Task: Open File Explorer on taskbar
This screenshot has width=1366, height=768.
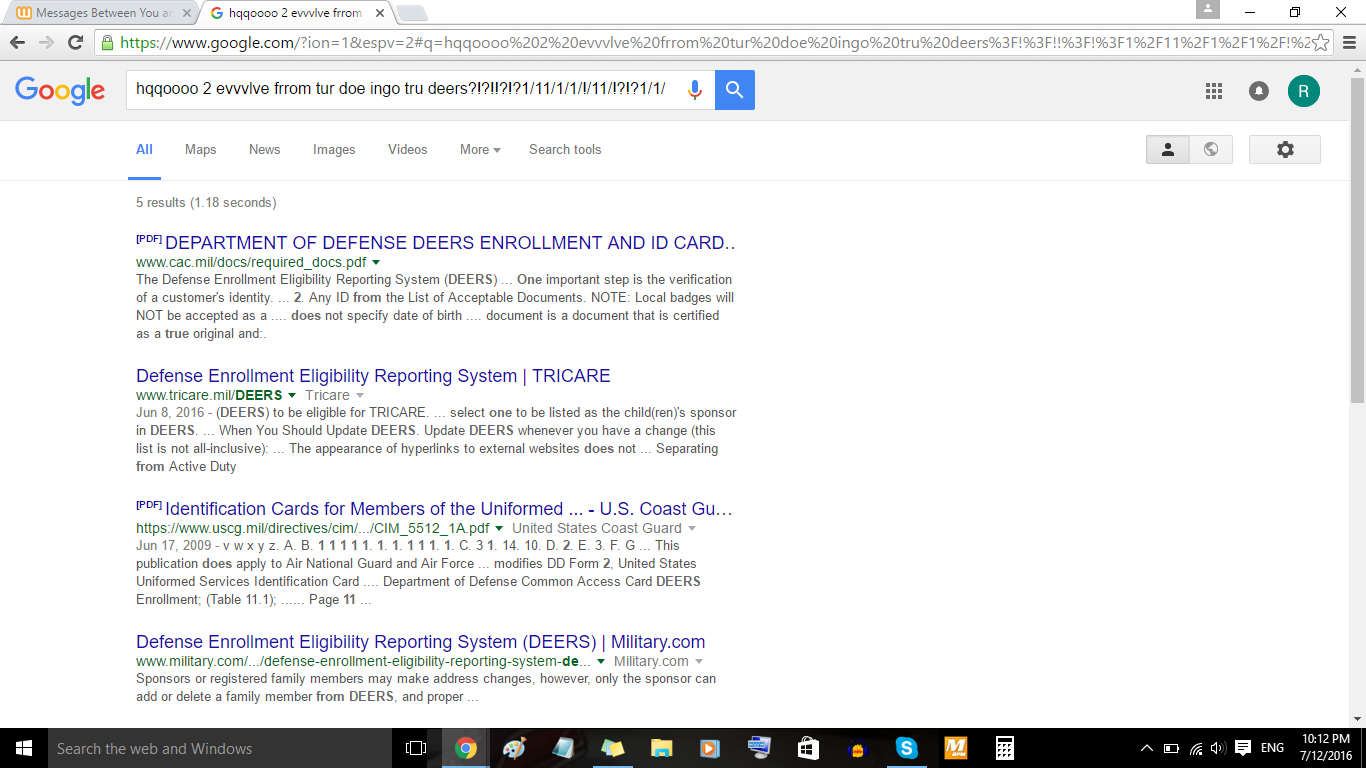Action: pos(661,748)
